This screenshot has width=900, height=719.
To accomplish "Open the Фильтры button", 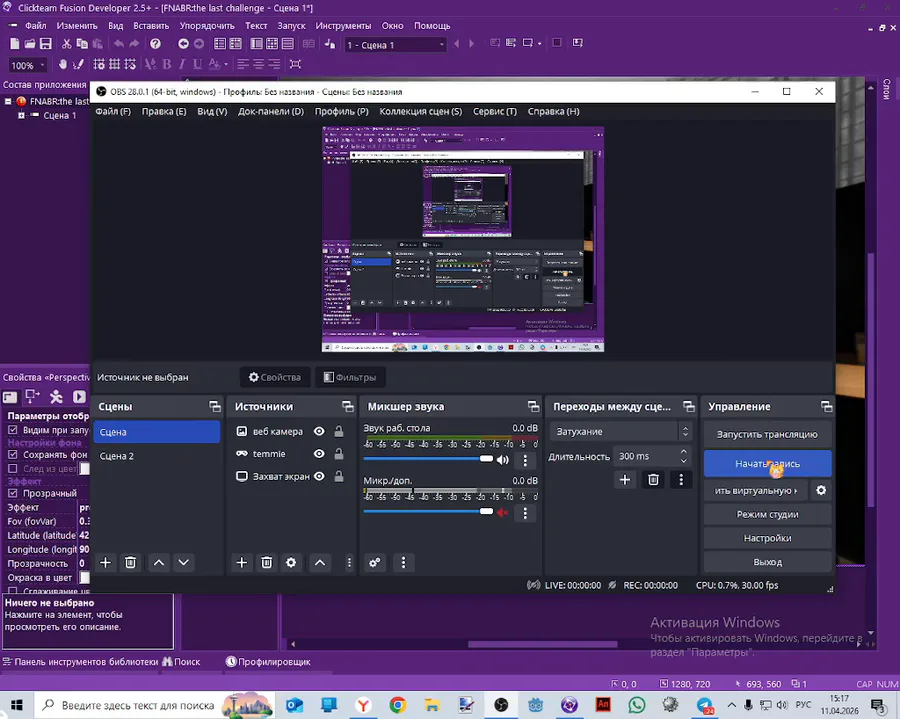I will 350,377.
